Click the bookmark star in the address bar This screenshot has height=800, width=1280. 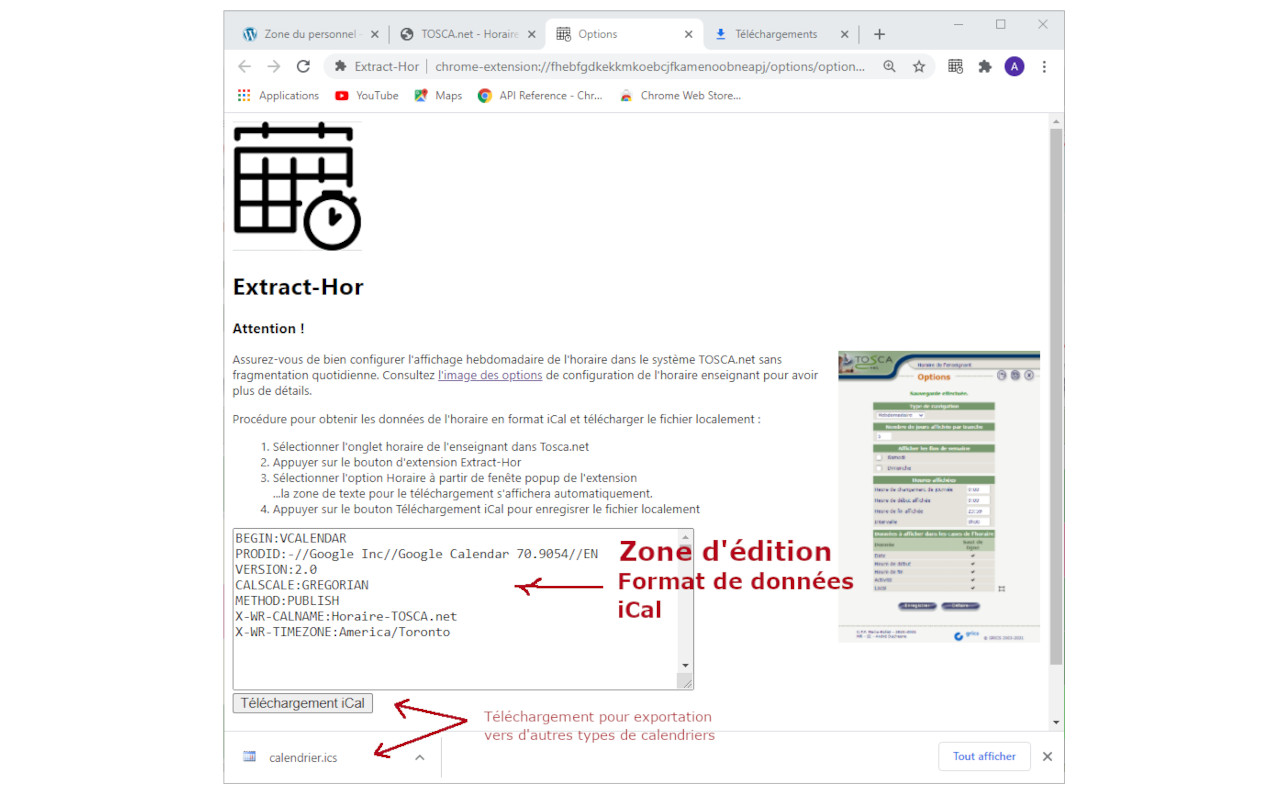(x=919, y=66)
